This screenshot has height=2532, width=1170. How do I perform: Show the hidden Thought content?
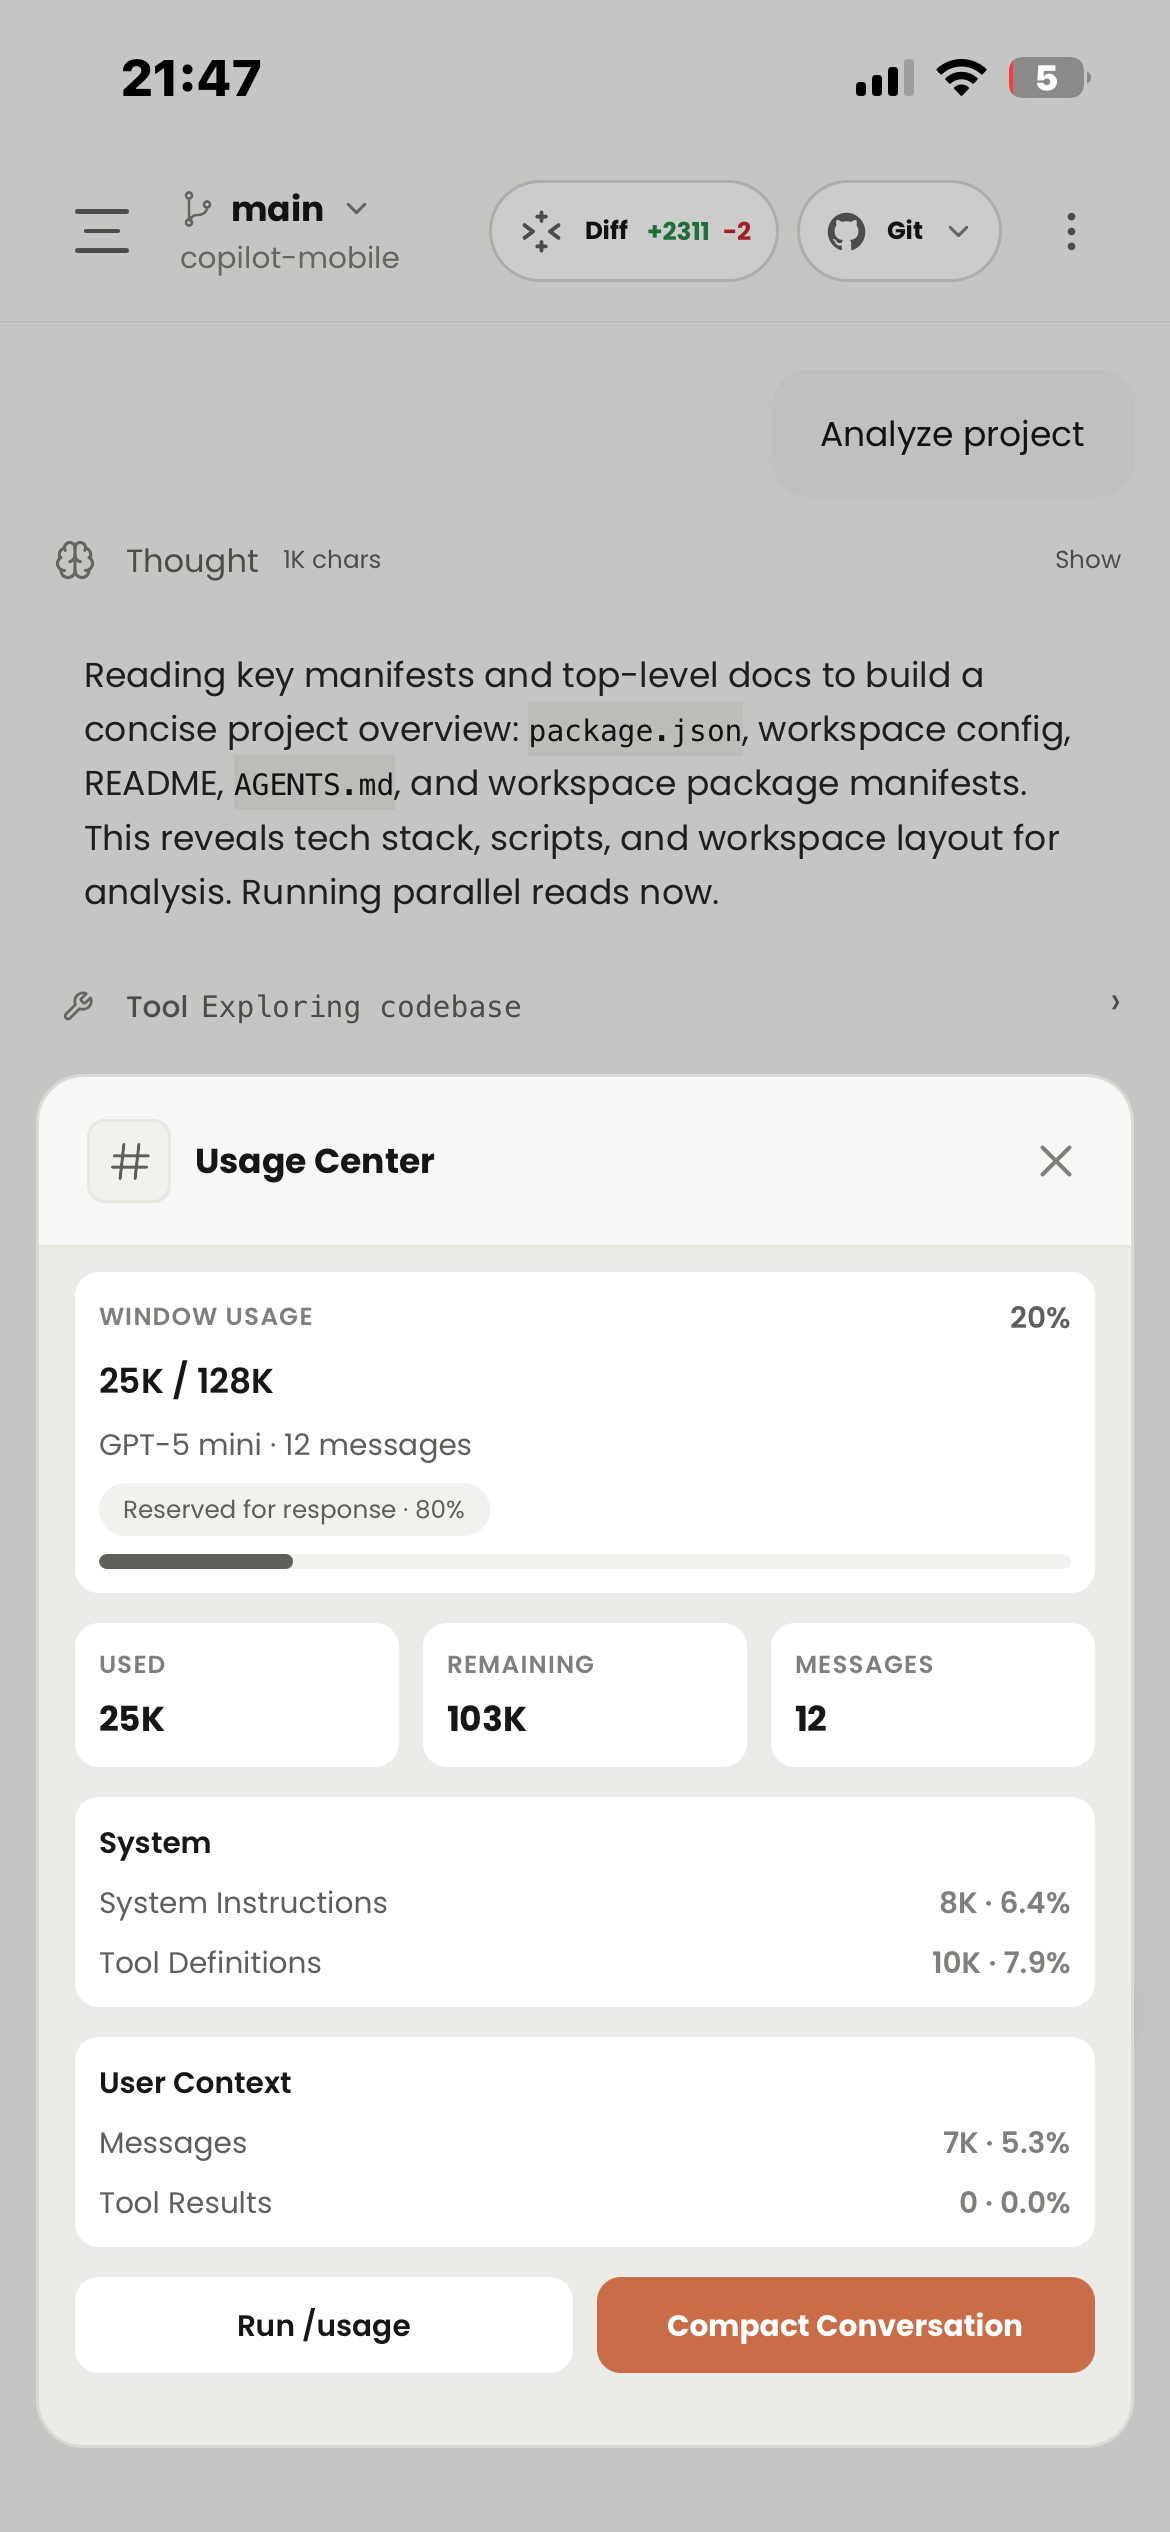click(x=1086, y=560)
